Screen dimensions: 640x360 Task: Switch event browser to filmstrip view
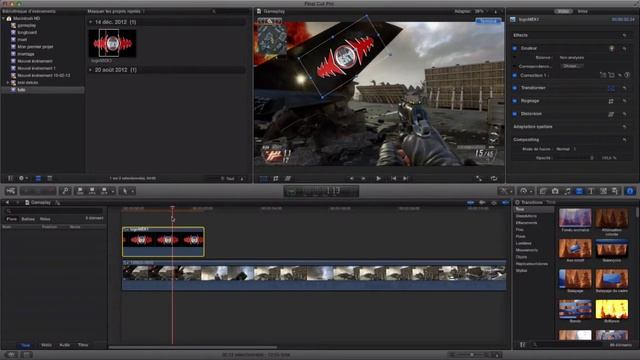(38, 178)
